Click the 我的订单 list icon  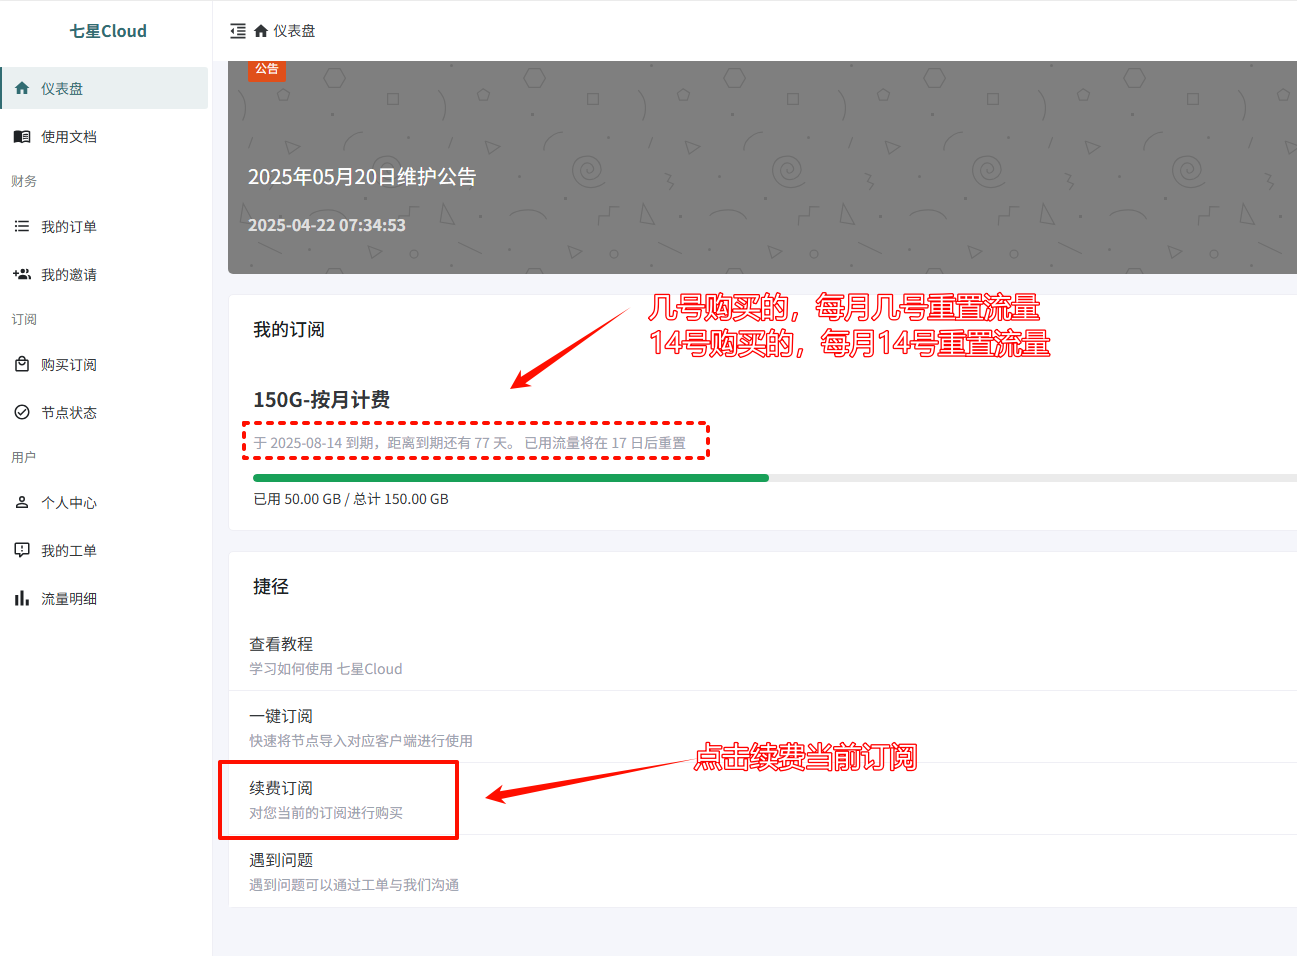point(22,226)
